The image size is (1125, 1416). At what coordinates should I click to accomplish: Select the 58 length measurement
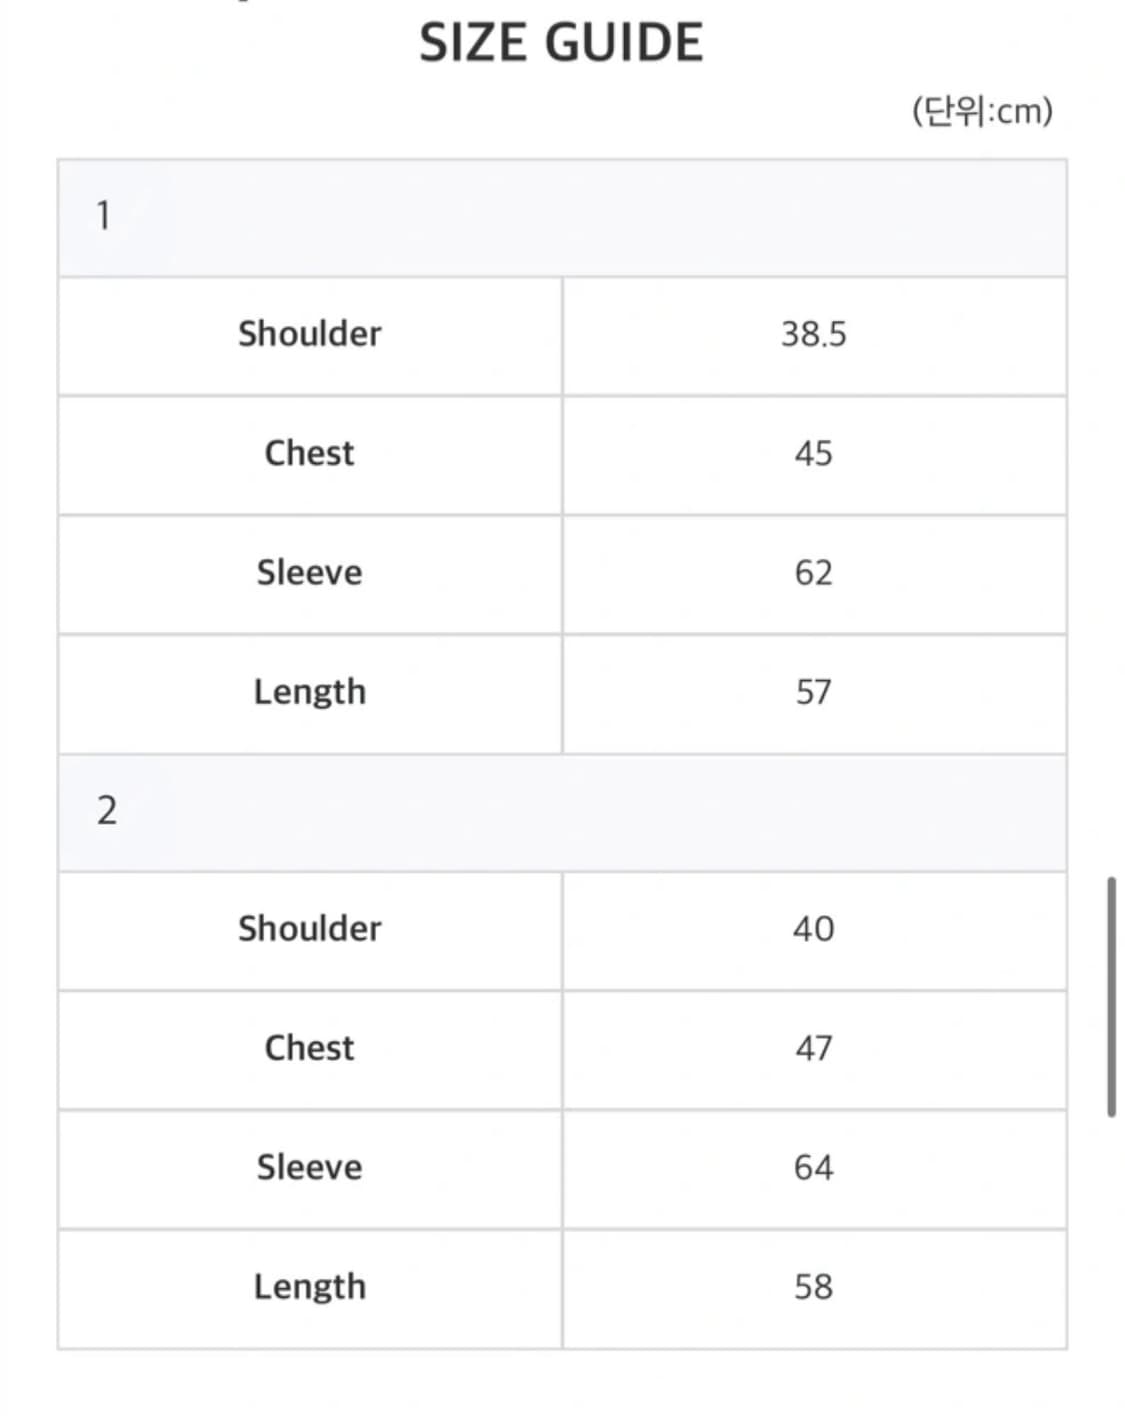pos(813,1286)
